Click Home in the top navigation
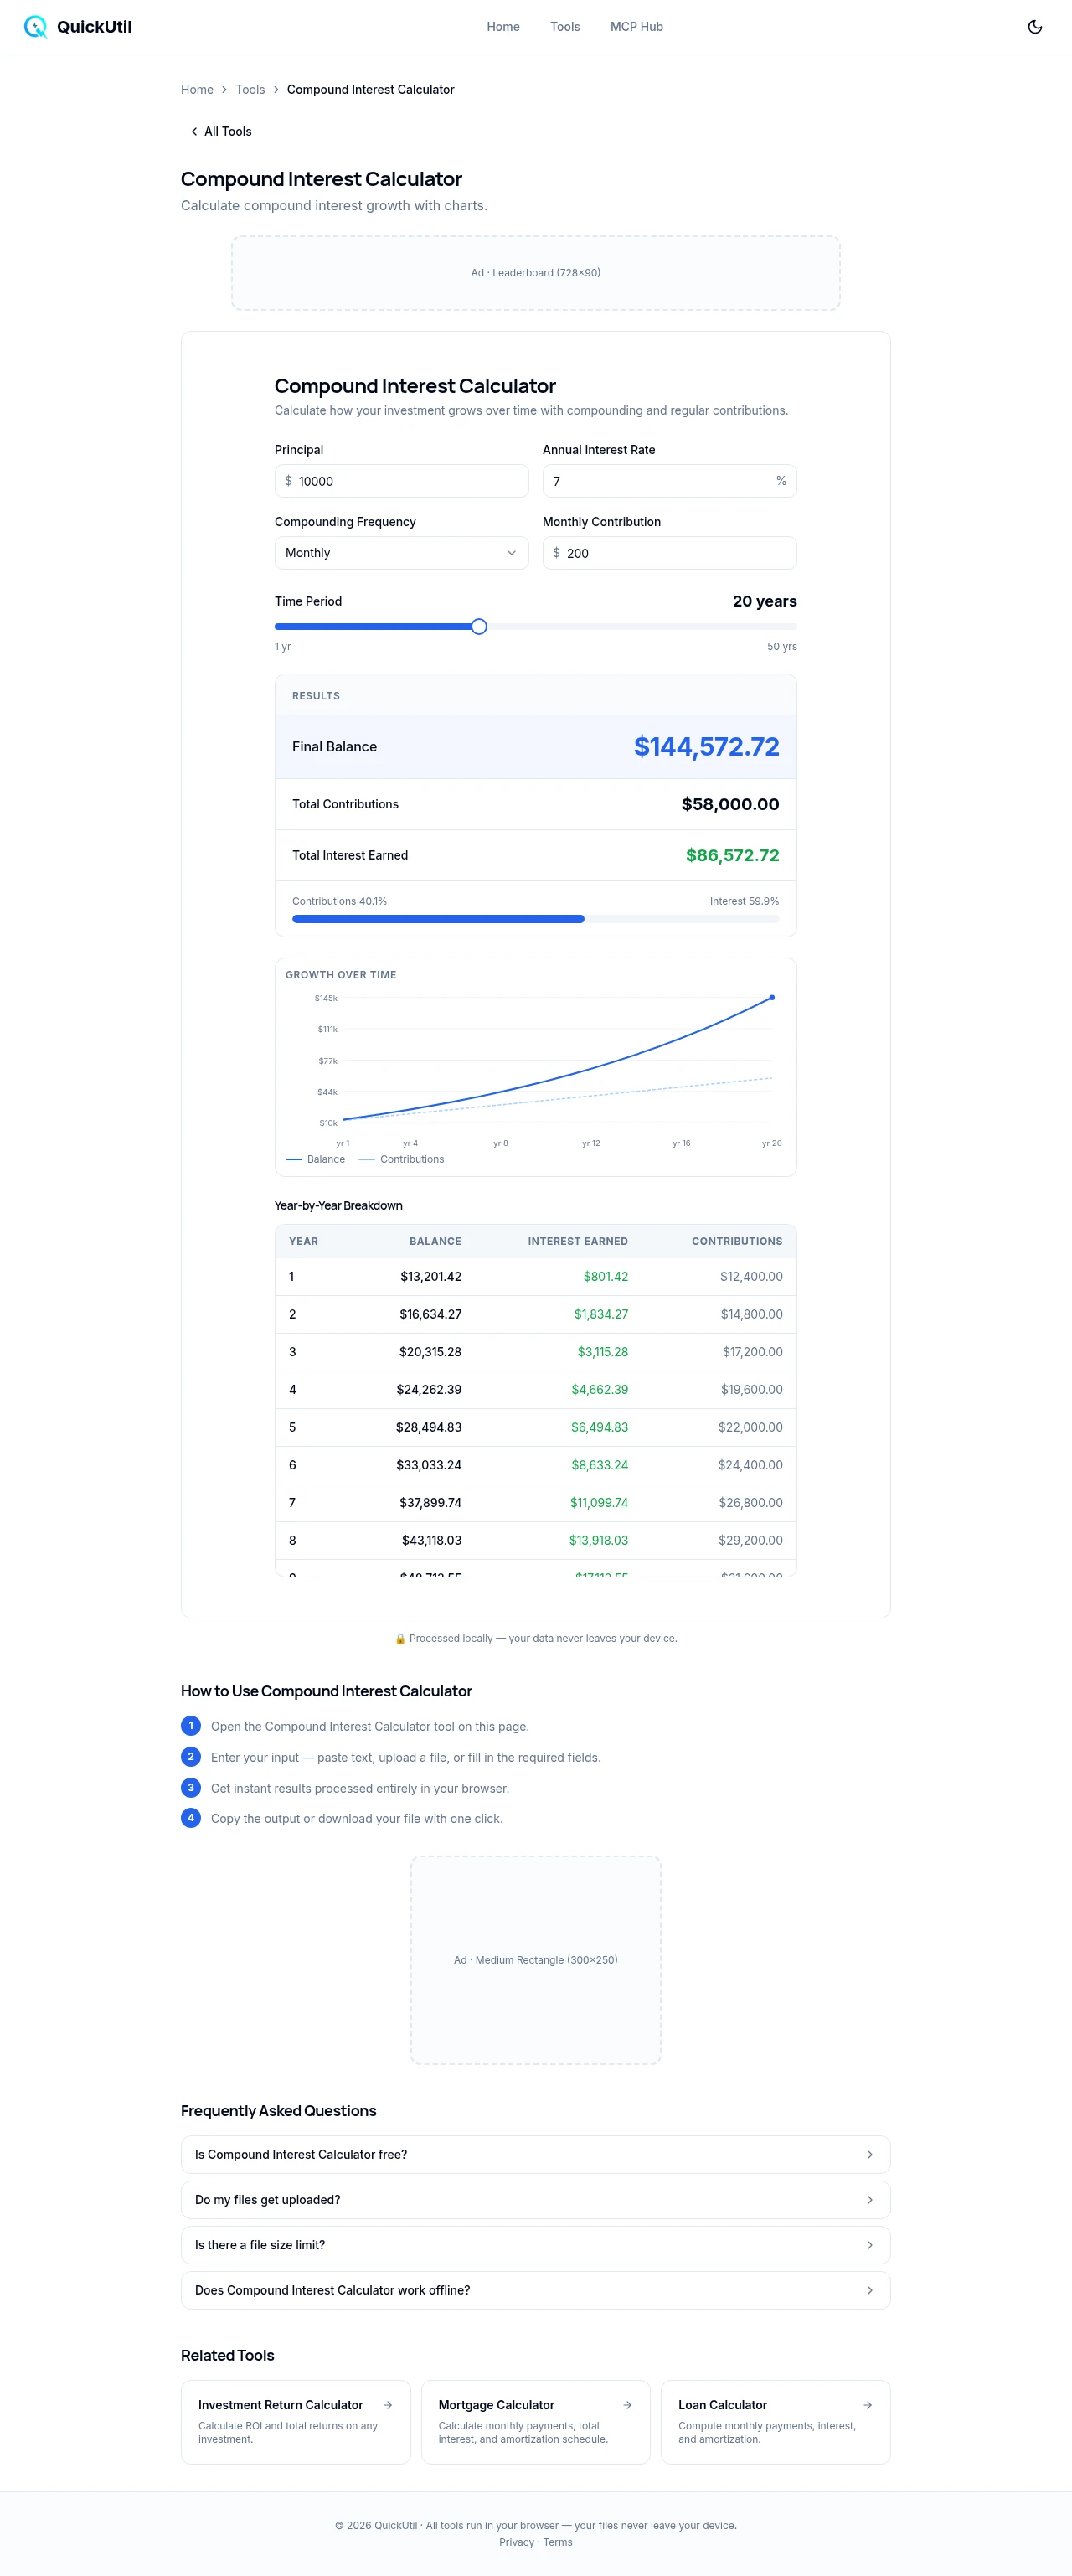The image size is (1072, 2576). pos(503,27)
